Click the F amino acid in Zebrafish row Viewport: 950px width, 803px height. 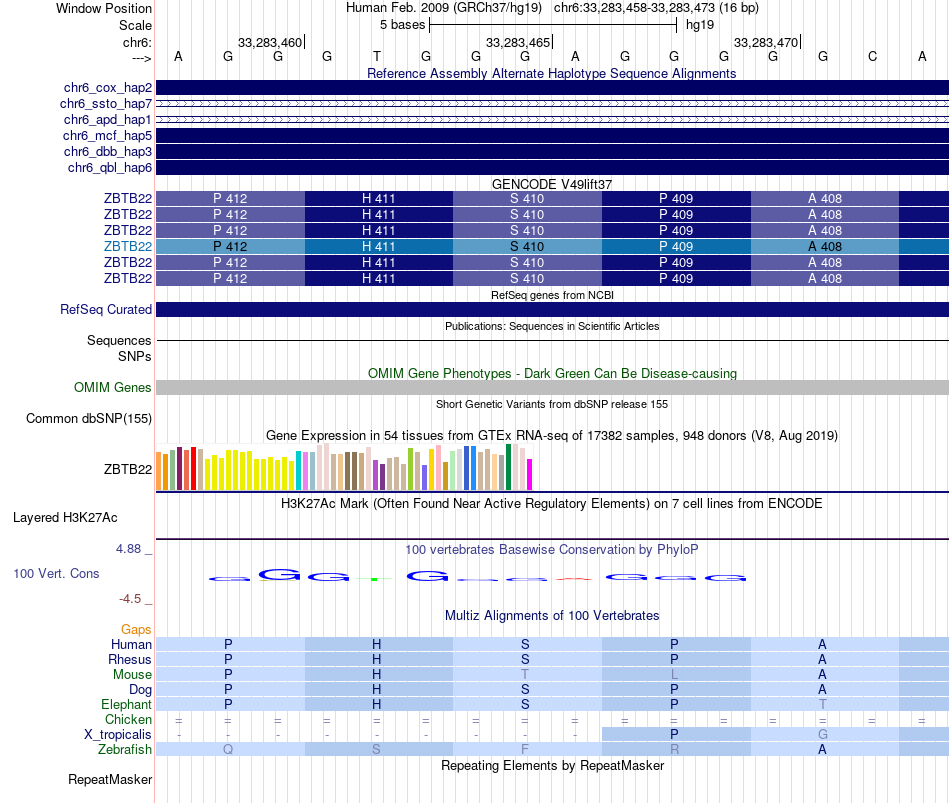[525, 749]
